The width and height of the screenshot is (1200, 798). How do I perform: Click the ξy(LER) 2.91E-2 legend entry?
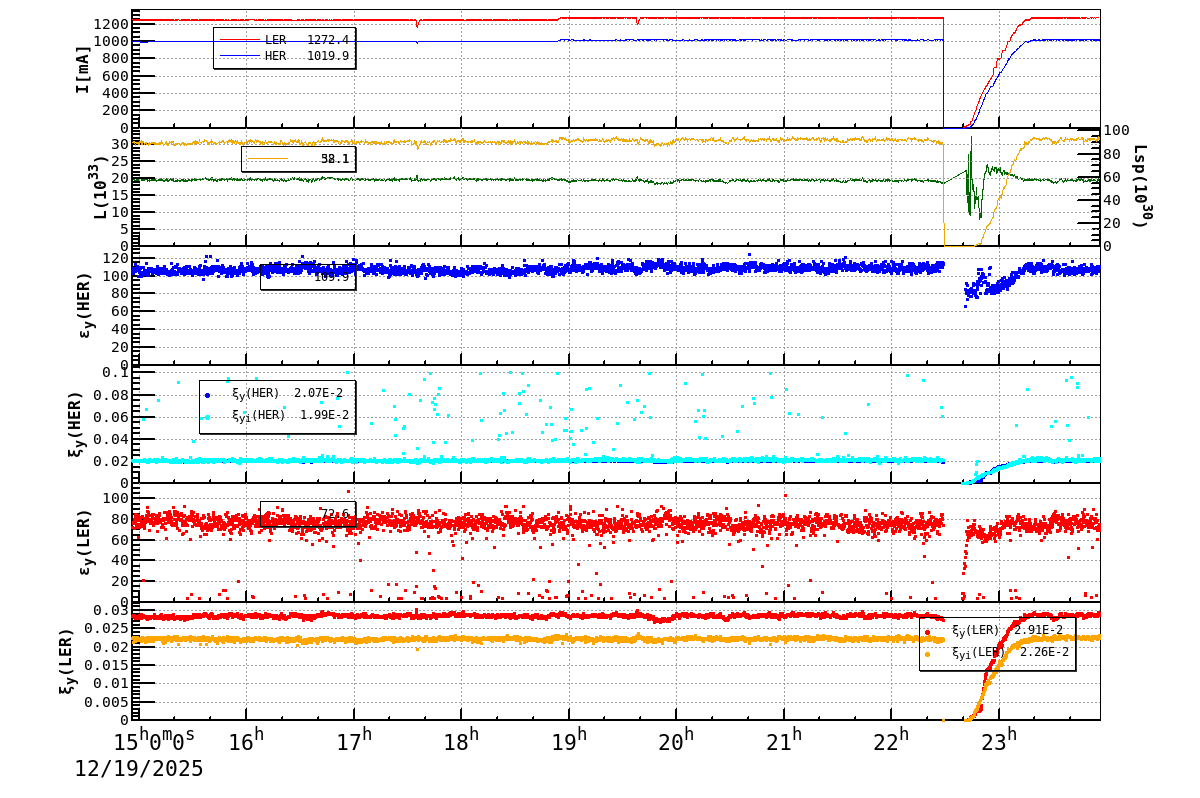coord(994,631)
